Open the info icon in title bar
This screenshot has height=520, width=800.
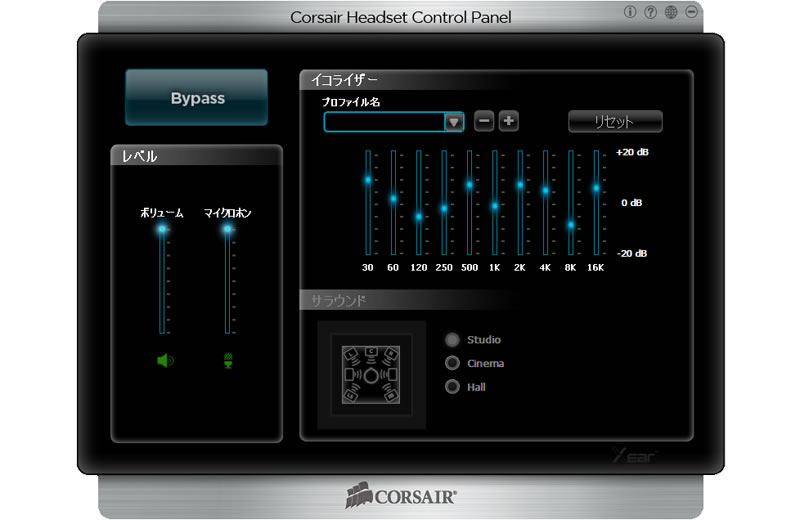tap(630, 12)
